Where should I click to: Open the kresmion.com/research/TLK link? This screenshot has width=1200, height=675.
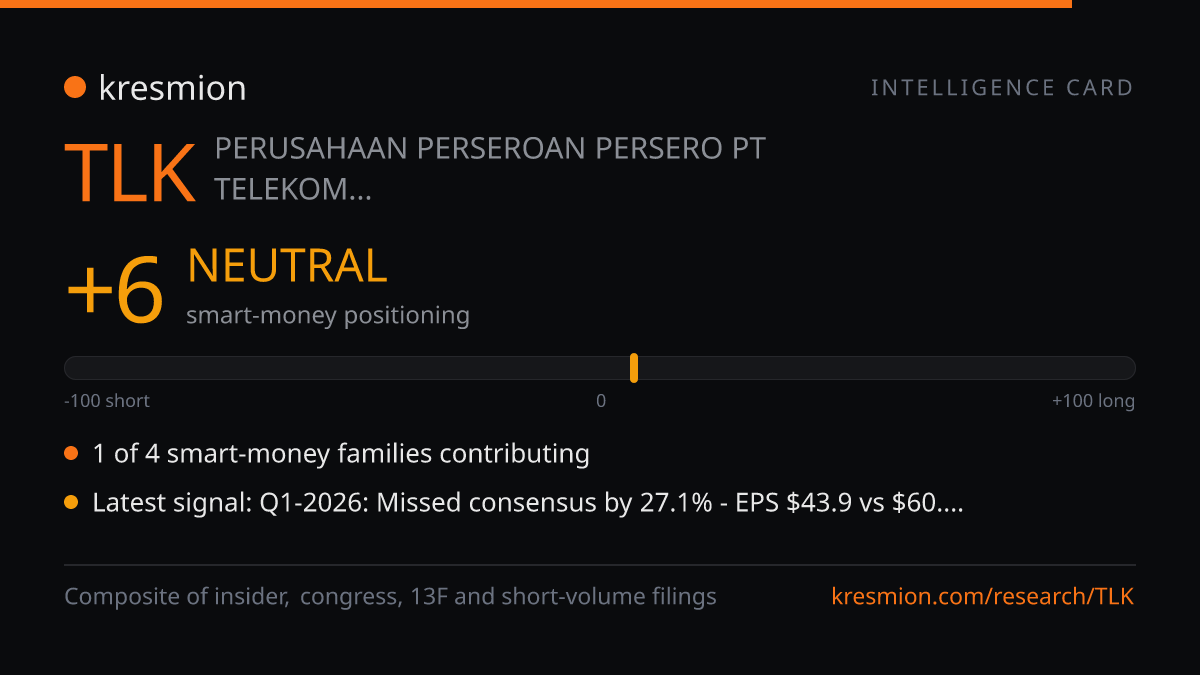tap(983, 597)
